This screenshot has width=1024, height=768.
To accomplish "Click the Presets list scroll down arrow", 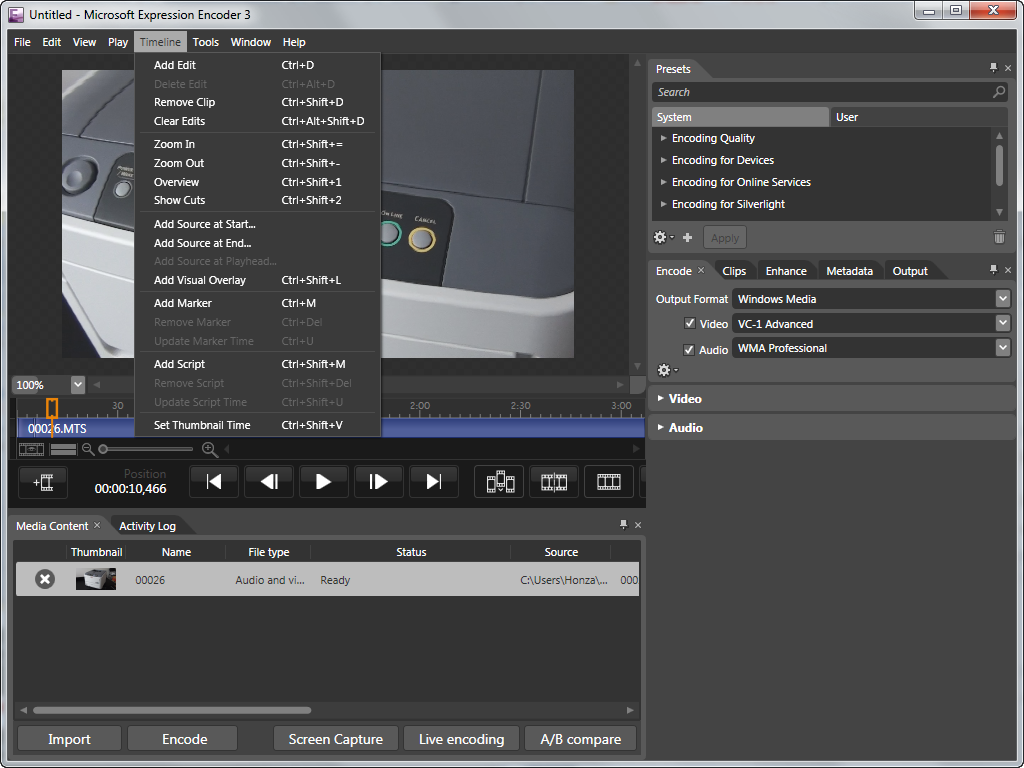I will tap(999, 212).
